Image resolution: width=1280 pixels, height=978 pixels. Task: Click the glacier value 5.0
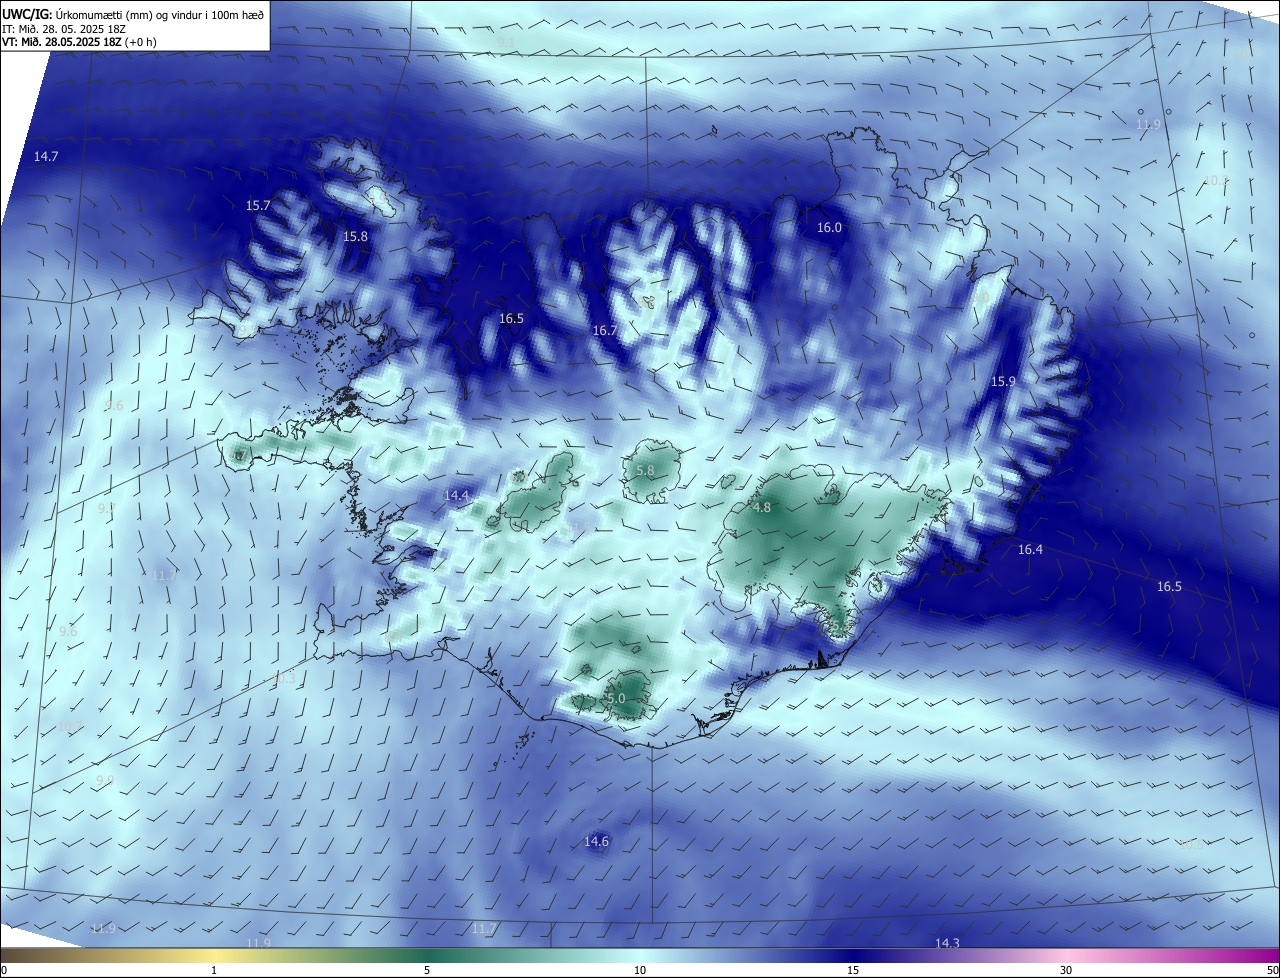point(616,698)
